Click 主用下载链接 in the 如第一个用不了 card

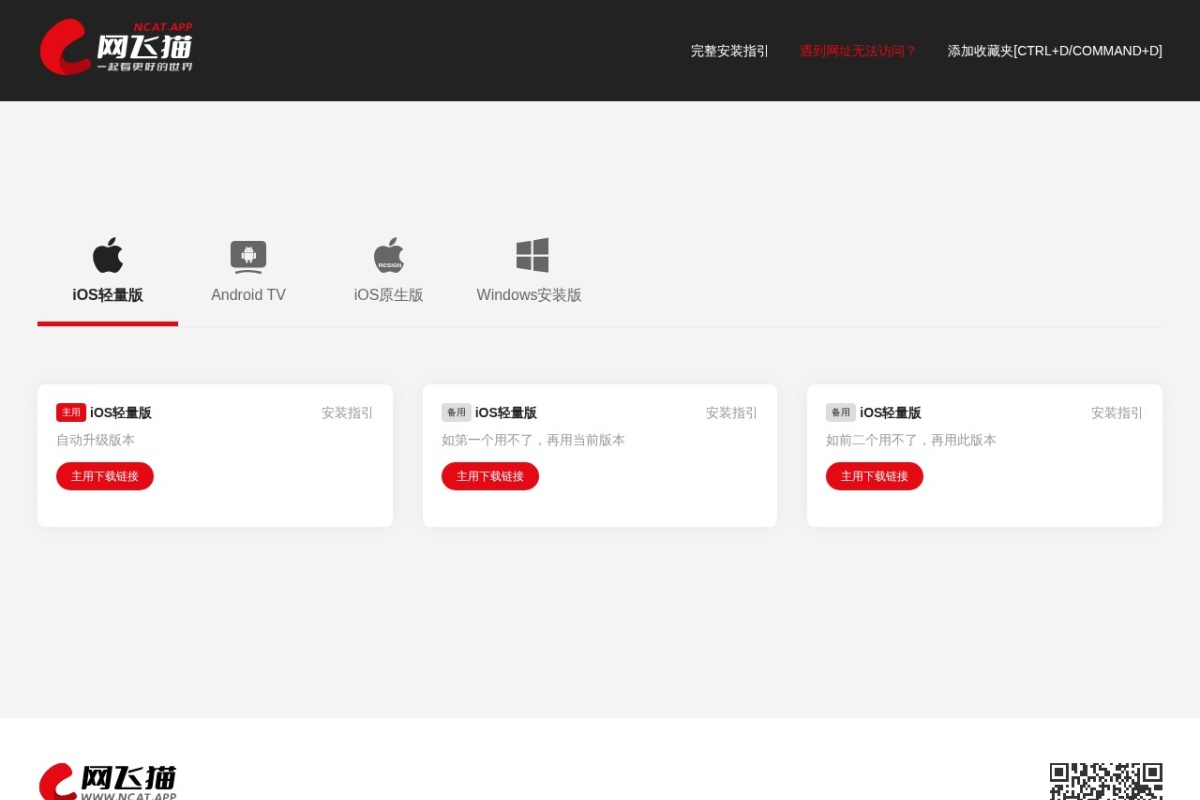click(x=490, y=476)
